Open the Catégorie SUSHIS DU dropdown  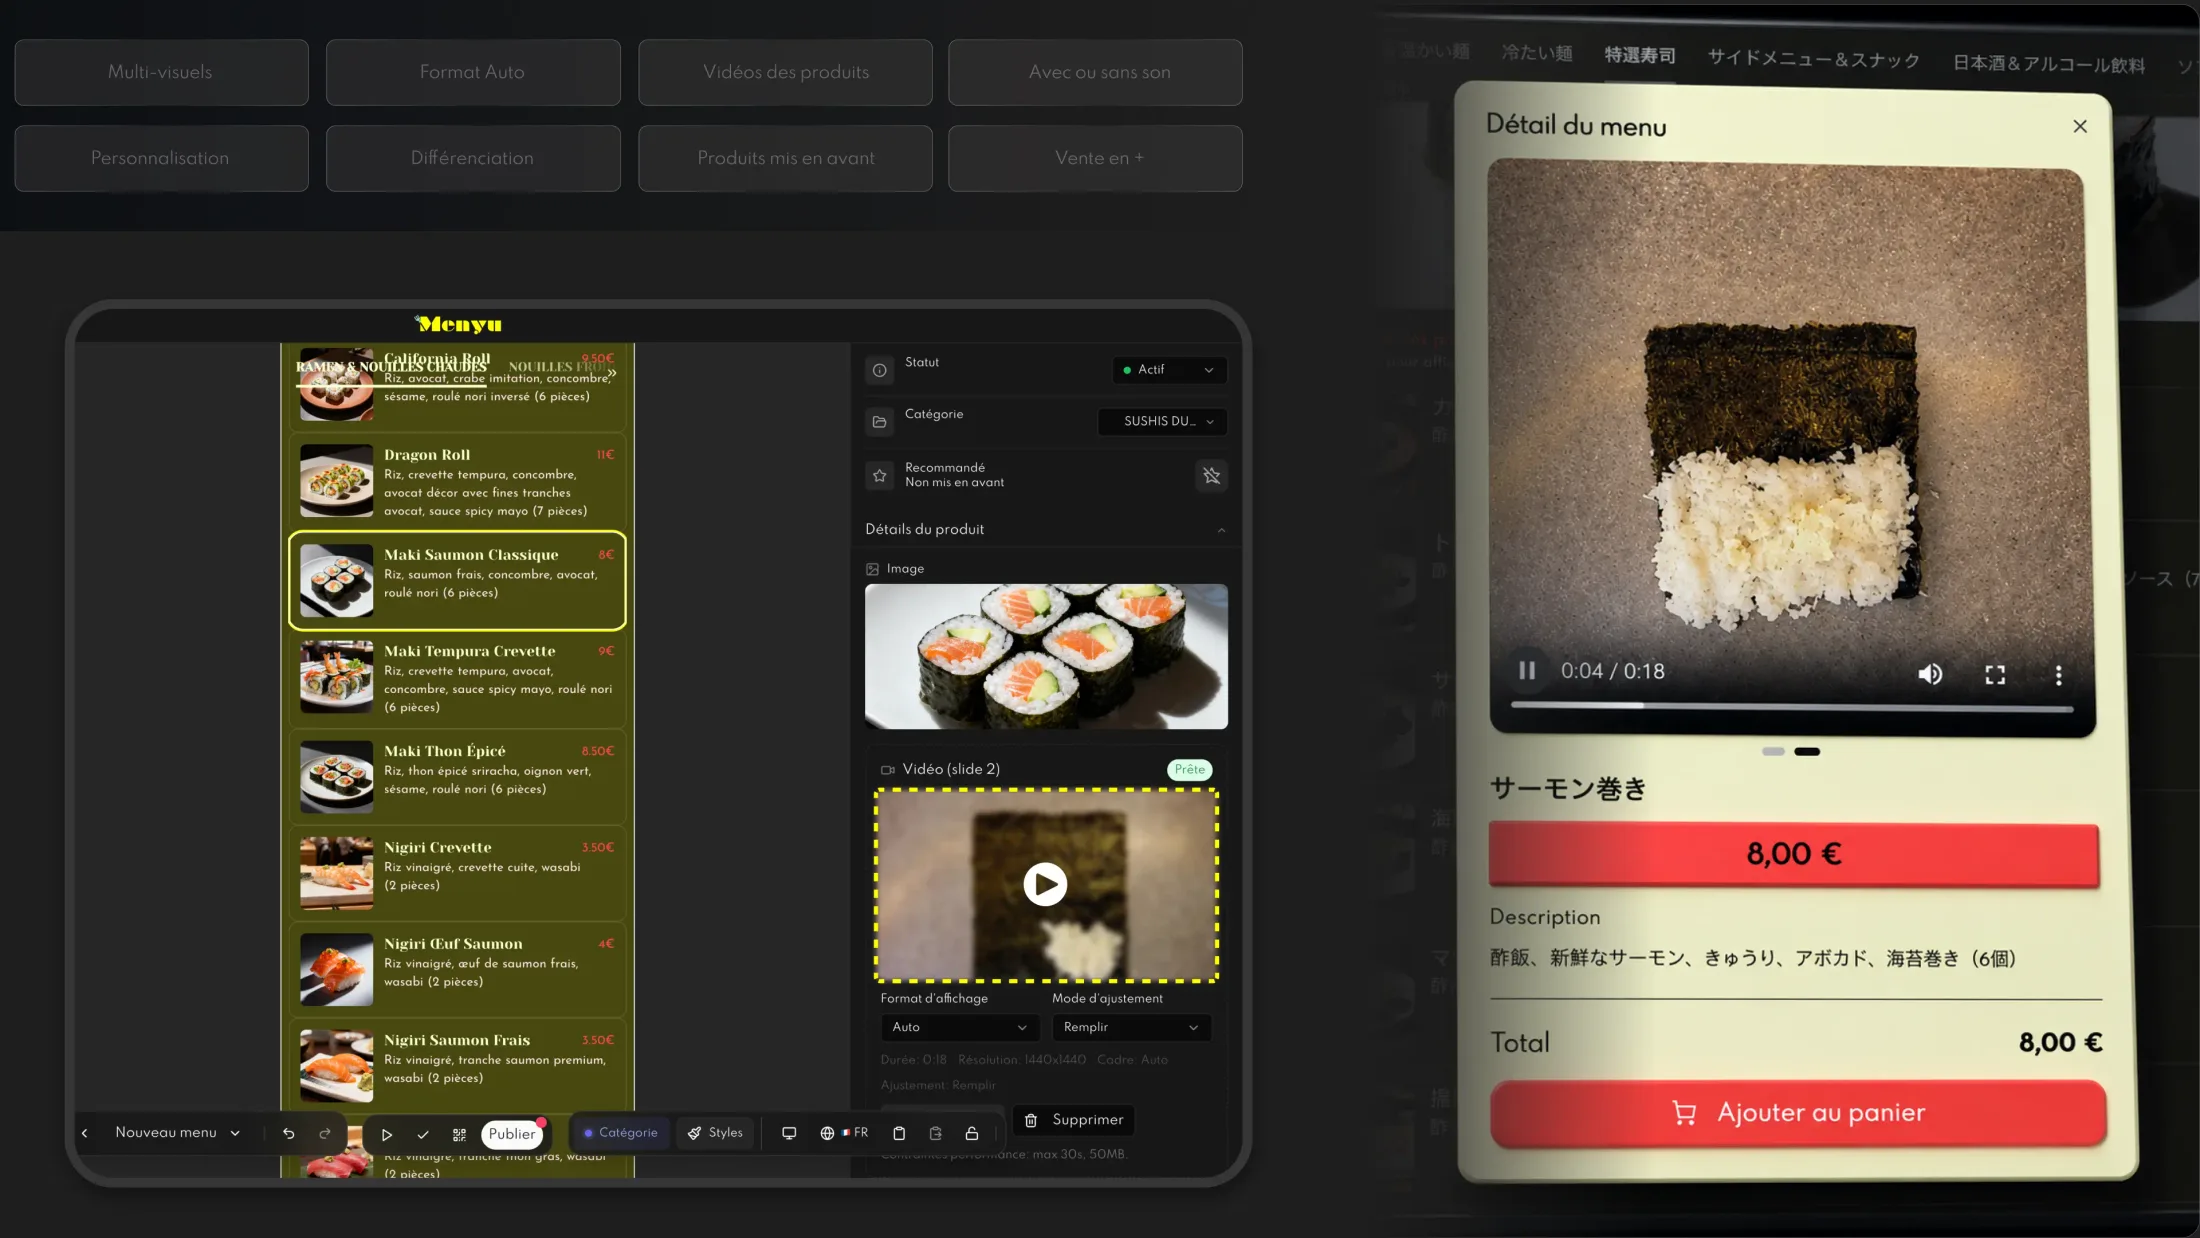coord(1162,421)
